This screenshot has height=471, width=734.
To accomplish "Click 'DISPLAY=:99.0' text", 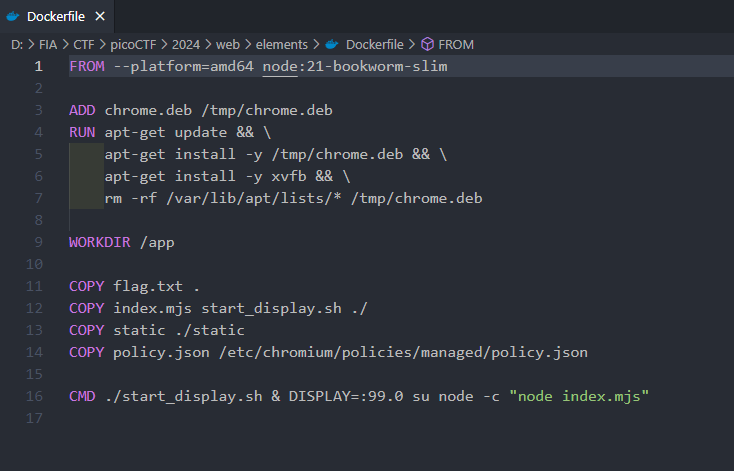I will pyautogui.click(x=346, y=397).
